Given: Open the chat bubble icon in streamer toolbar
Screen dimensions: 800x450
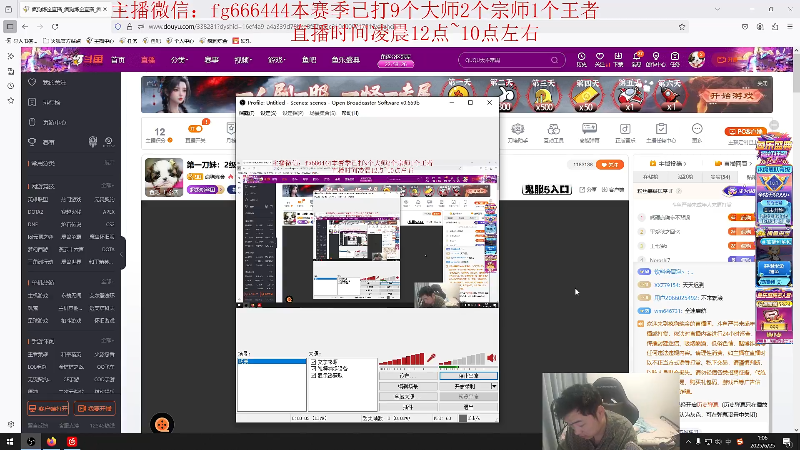Looking at the screenshot, I should click(x=589, y=129).
